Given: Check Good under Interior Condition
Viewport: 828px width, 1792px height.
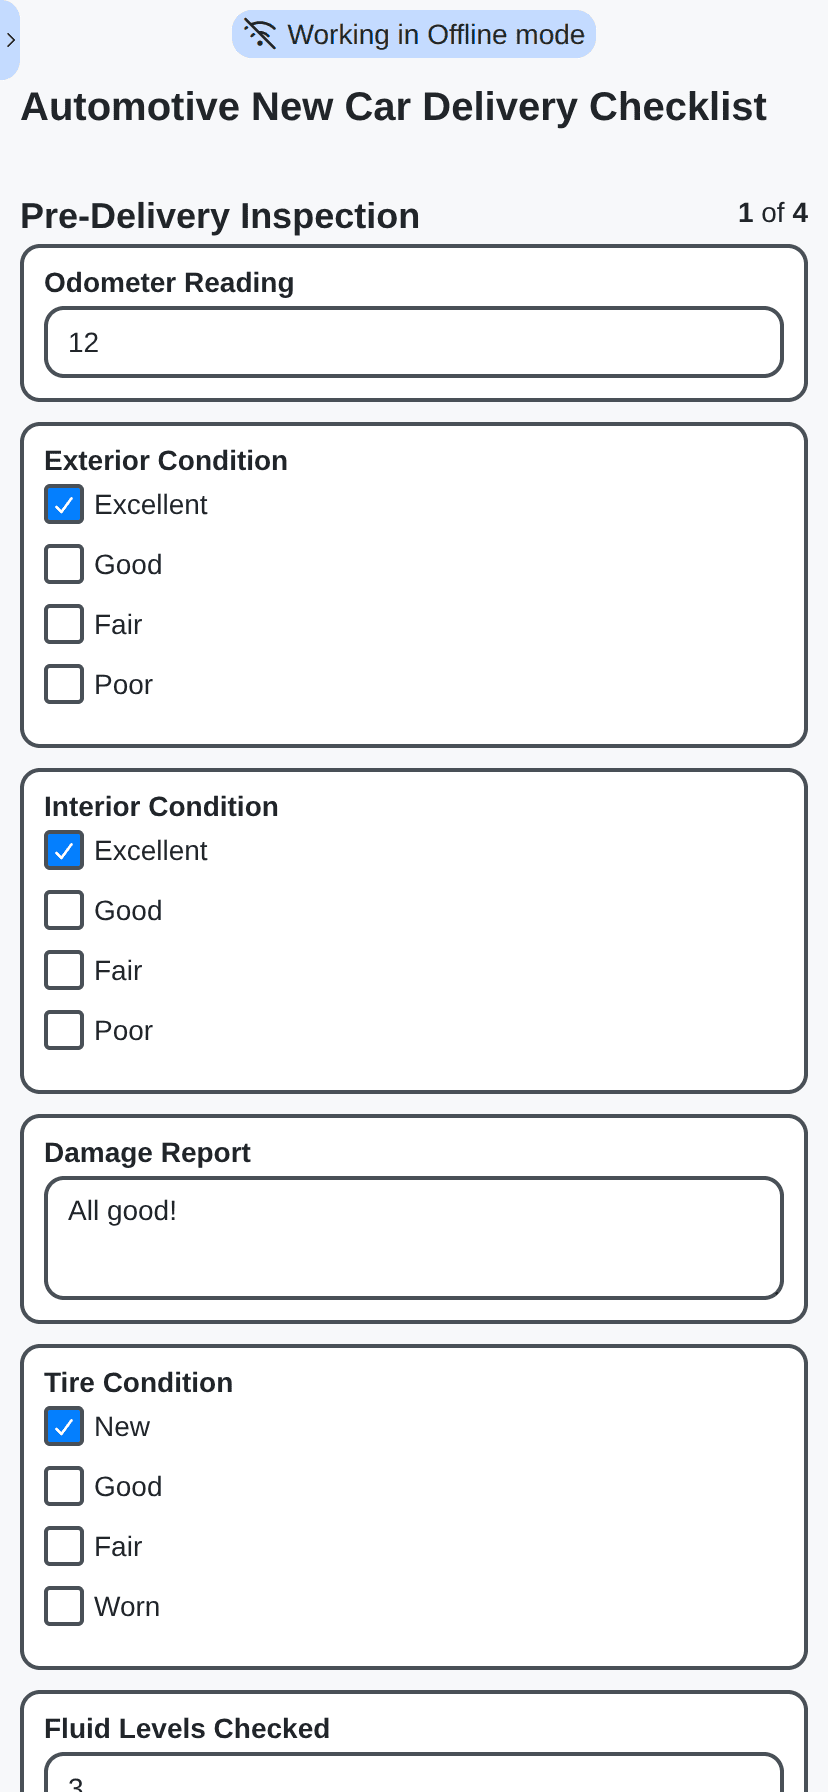Looking at the screenshot, I should pos(63,910).
